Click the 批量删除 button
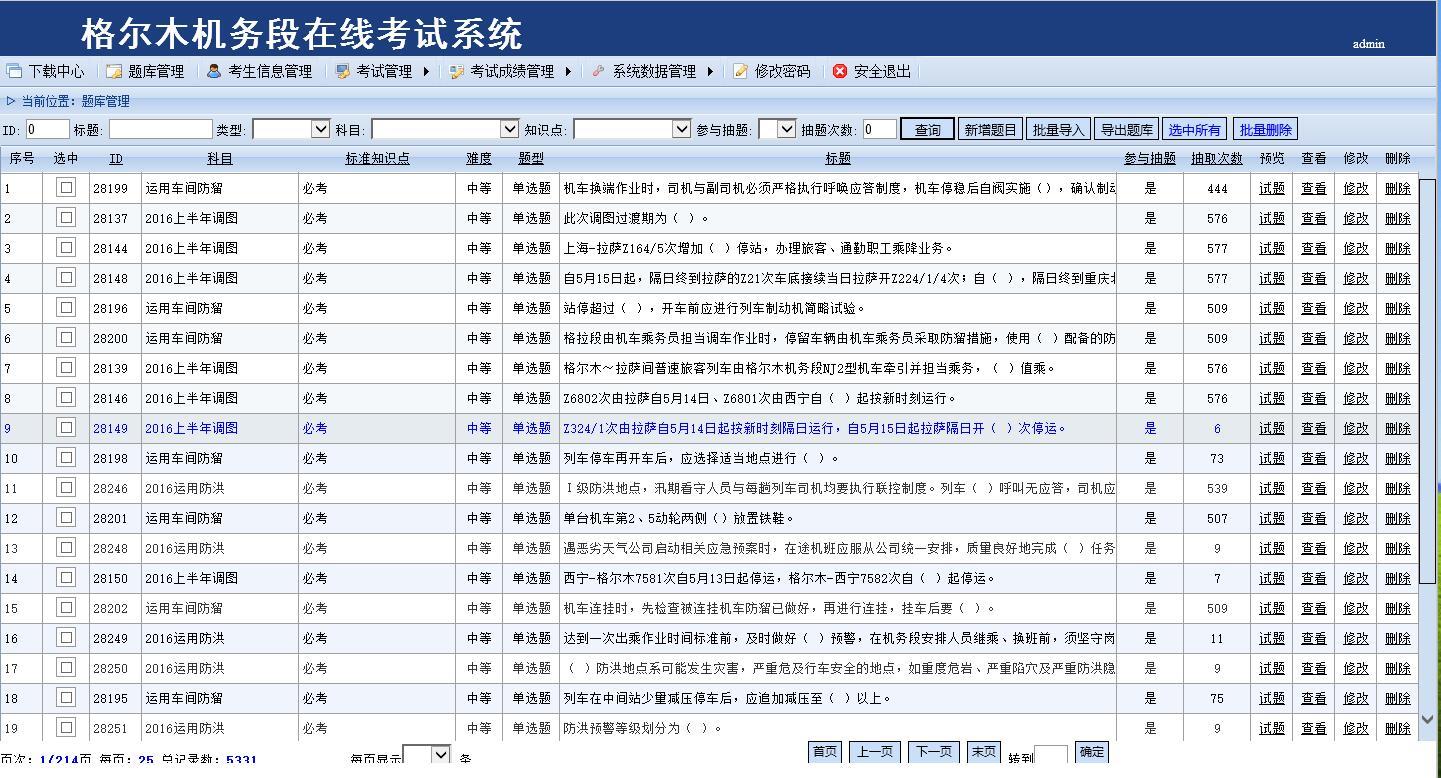1441x778 pixels. 1266,129
